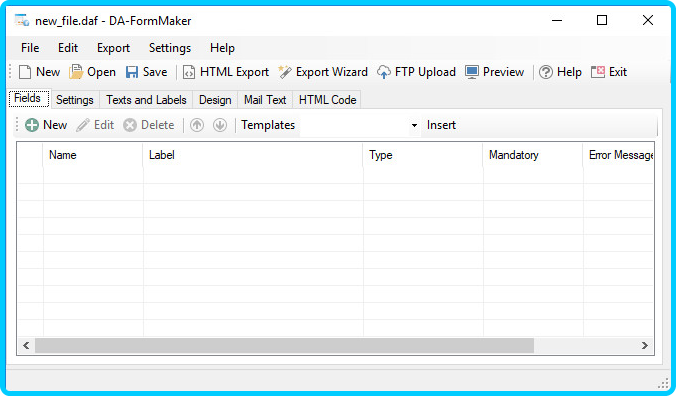The height and width of the screenshot is (396, 676).
Task: Launch the Export Wizard
Action: (323, 72)
